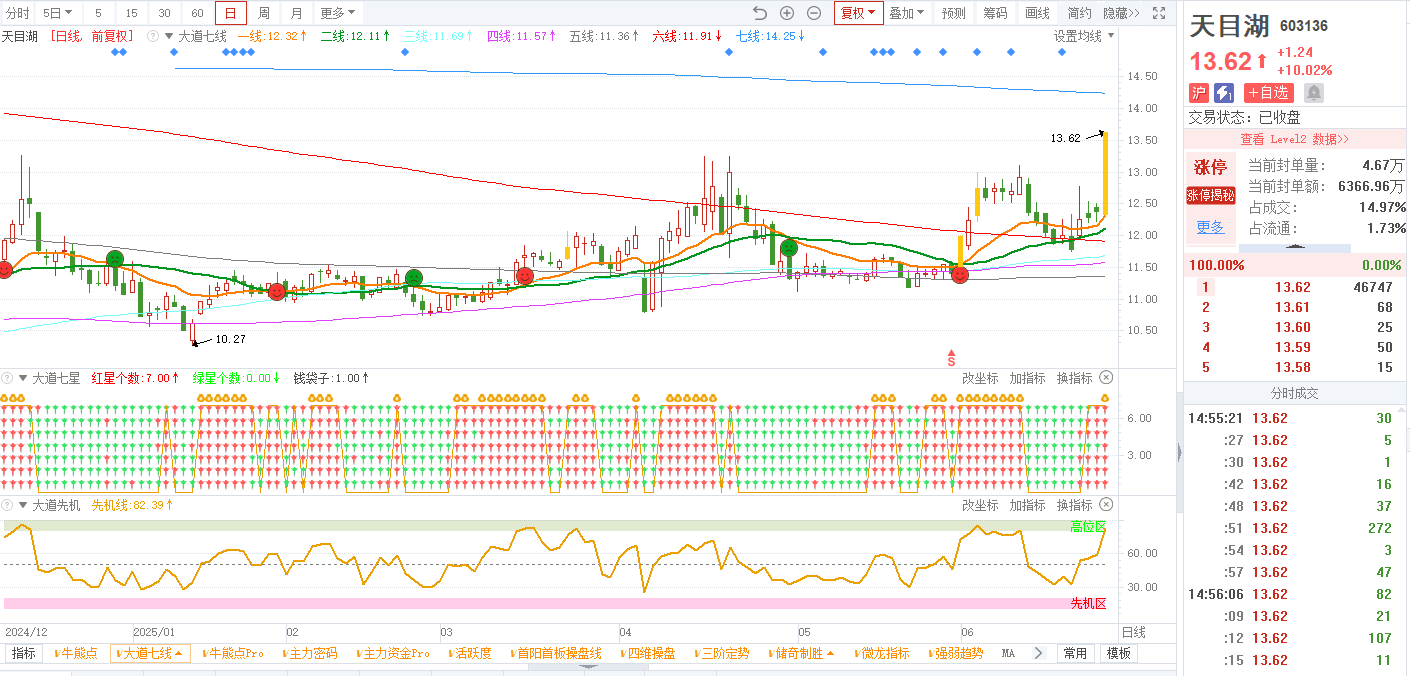Switch to 主力密码 indicator tab

(x=311, y=653)
